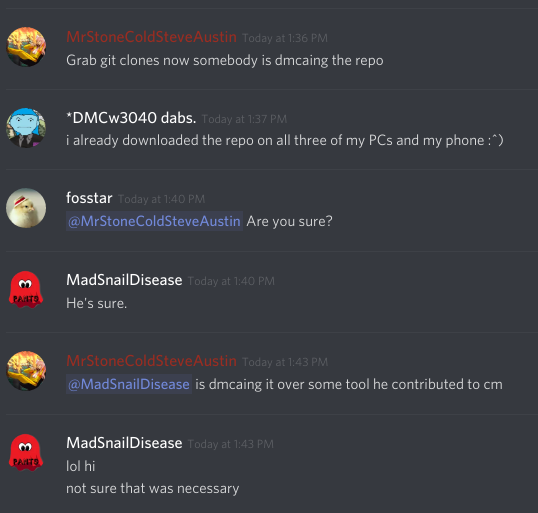Screen dimensions: 538x513
Task: Click the message "not sure that was necessary"
Action: pos(153,488)
